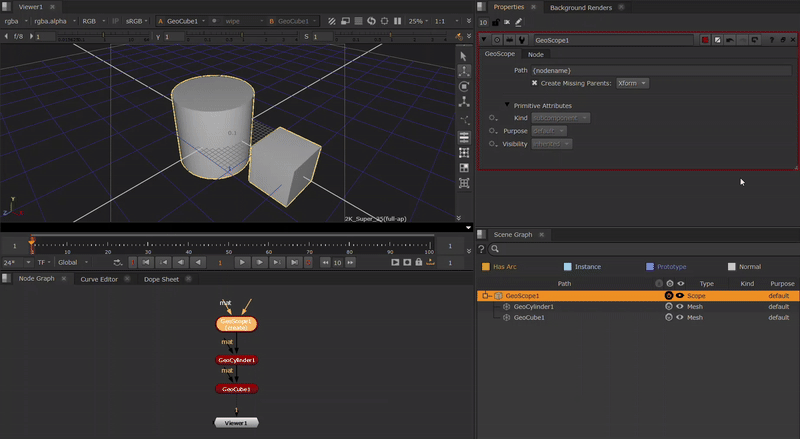Collapse the Primitive Attributes section

click(507, 105)
